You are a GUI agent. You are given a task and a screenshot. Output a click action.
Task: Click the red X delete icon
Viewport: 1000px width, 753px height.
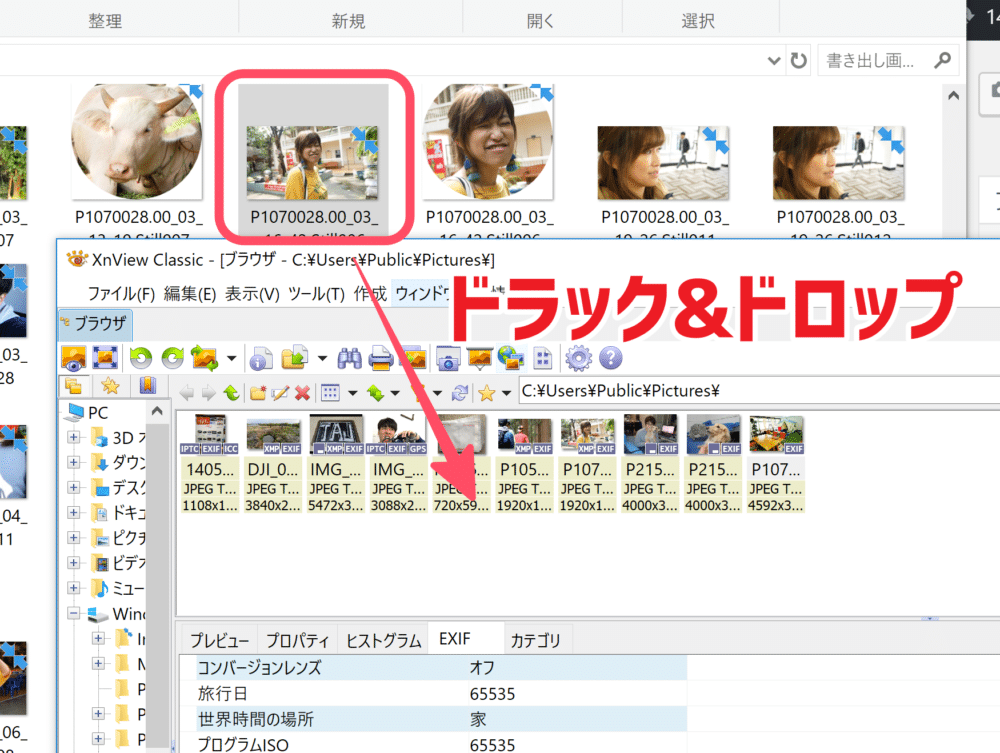(301, 392)
